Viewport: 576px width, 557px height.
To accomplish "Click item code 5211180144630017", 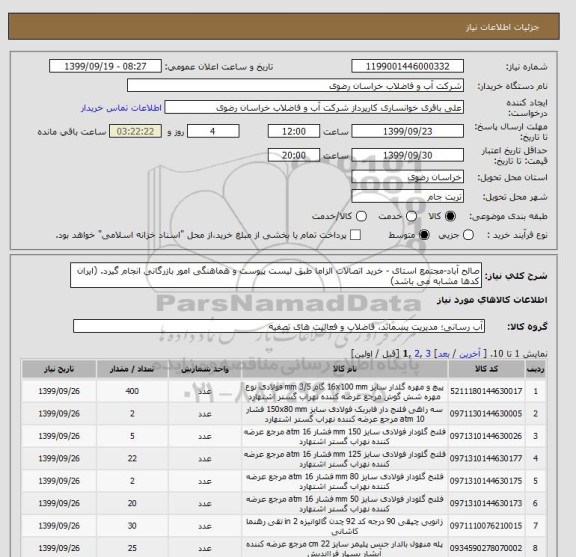I will click(x=486, y=391).
